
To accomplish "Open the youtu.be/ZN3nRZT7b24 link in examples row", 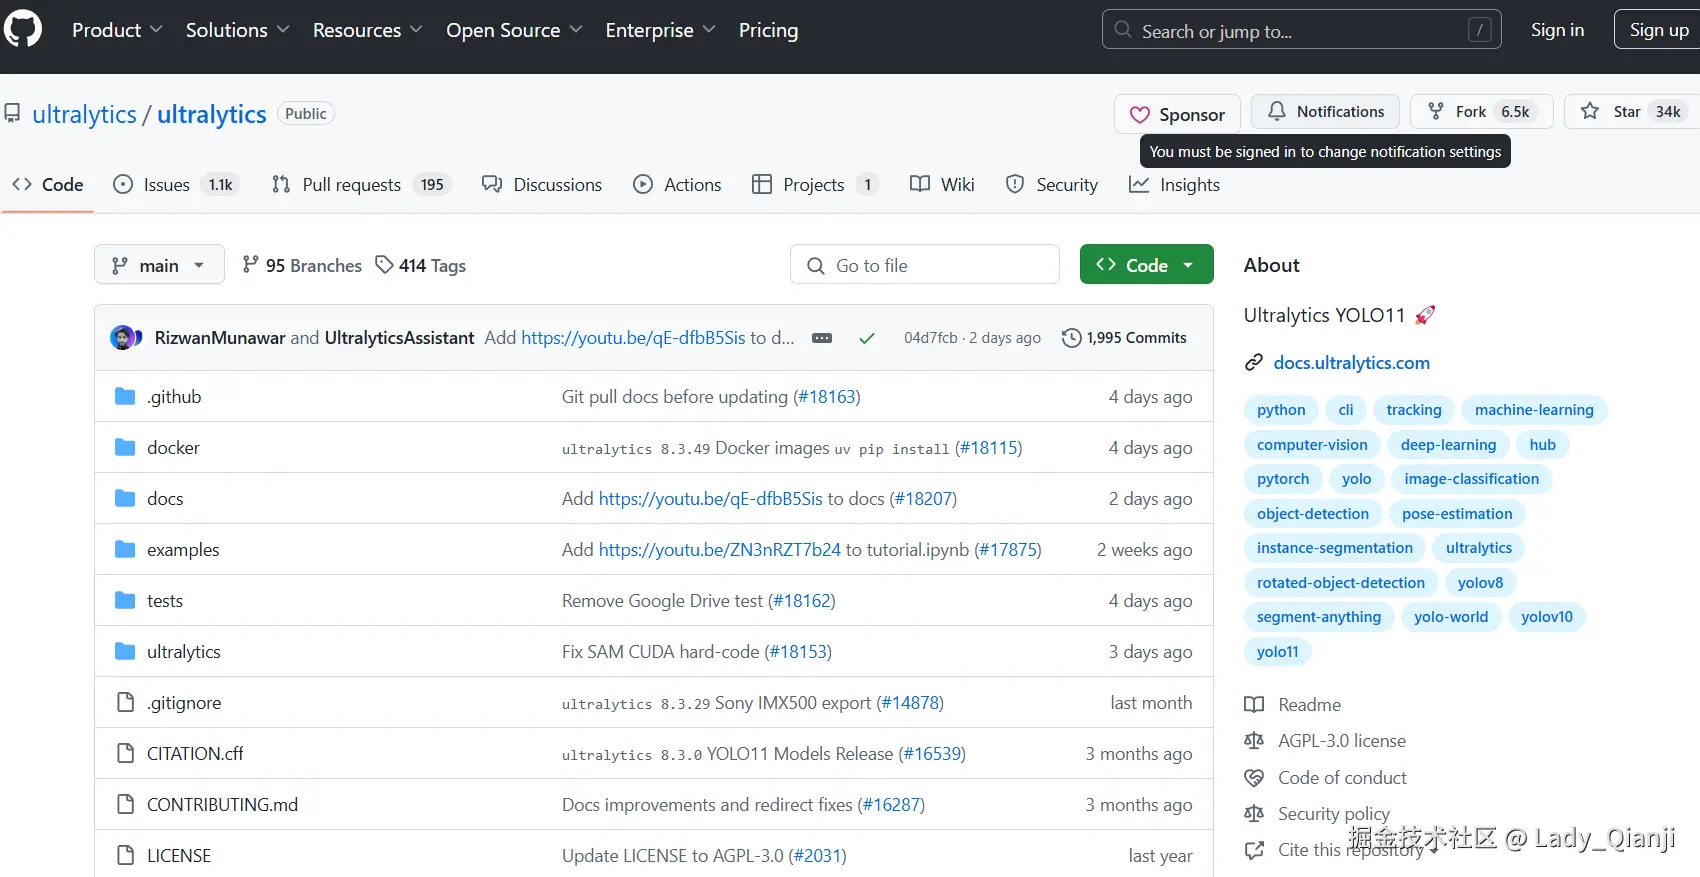I will 720,550.
